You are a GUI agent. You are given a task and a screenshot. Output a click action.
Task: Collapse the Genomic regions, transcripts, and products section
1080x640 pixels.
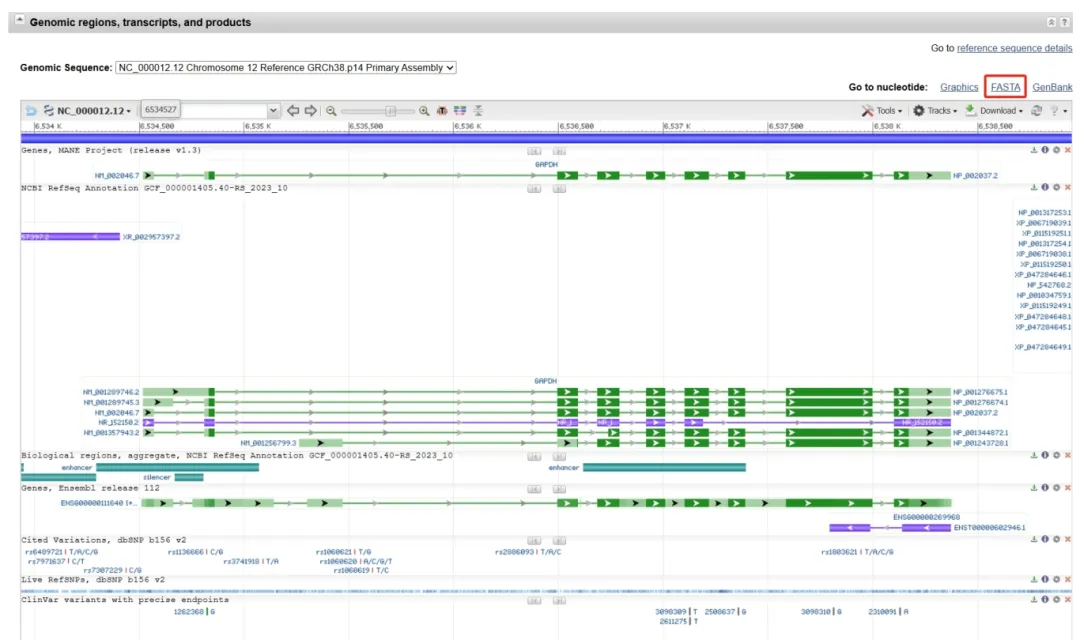click(x=19, y=21)
